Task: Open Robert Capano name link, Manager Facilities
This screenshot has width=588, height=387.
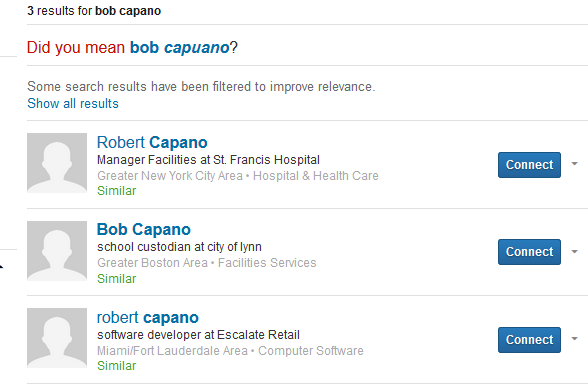Action: 152,142
